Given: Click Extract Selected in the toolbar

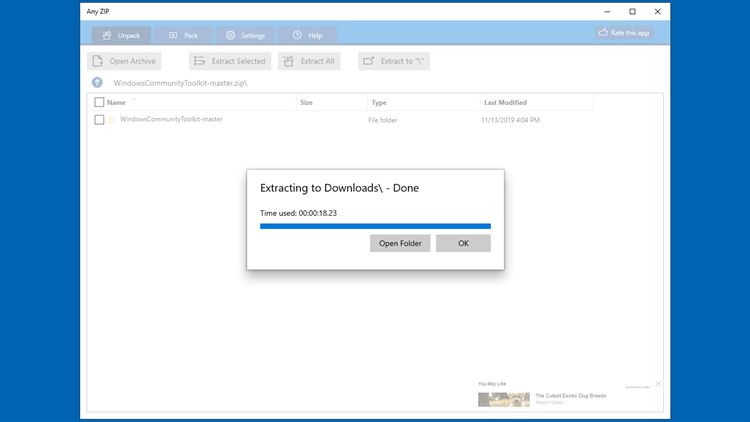Looking at the screenshot, I should [x=230, y=61].
